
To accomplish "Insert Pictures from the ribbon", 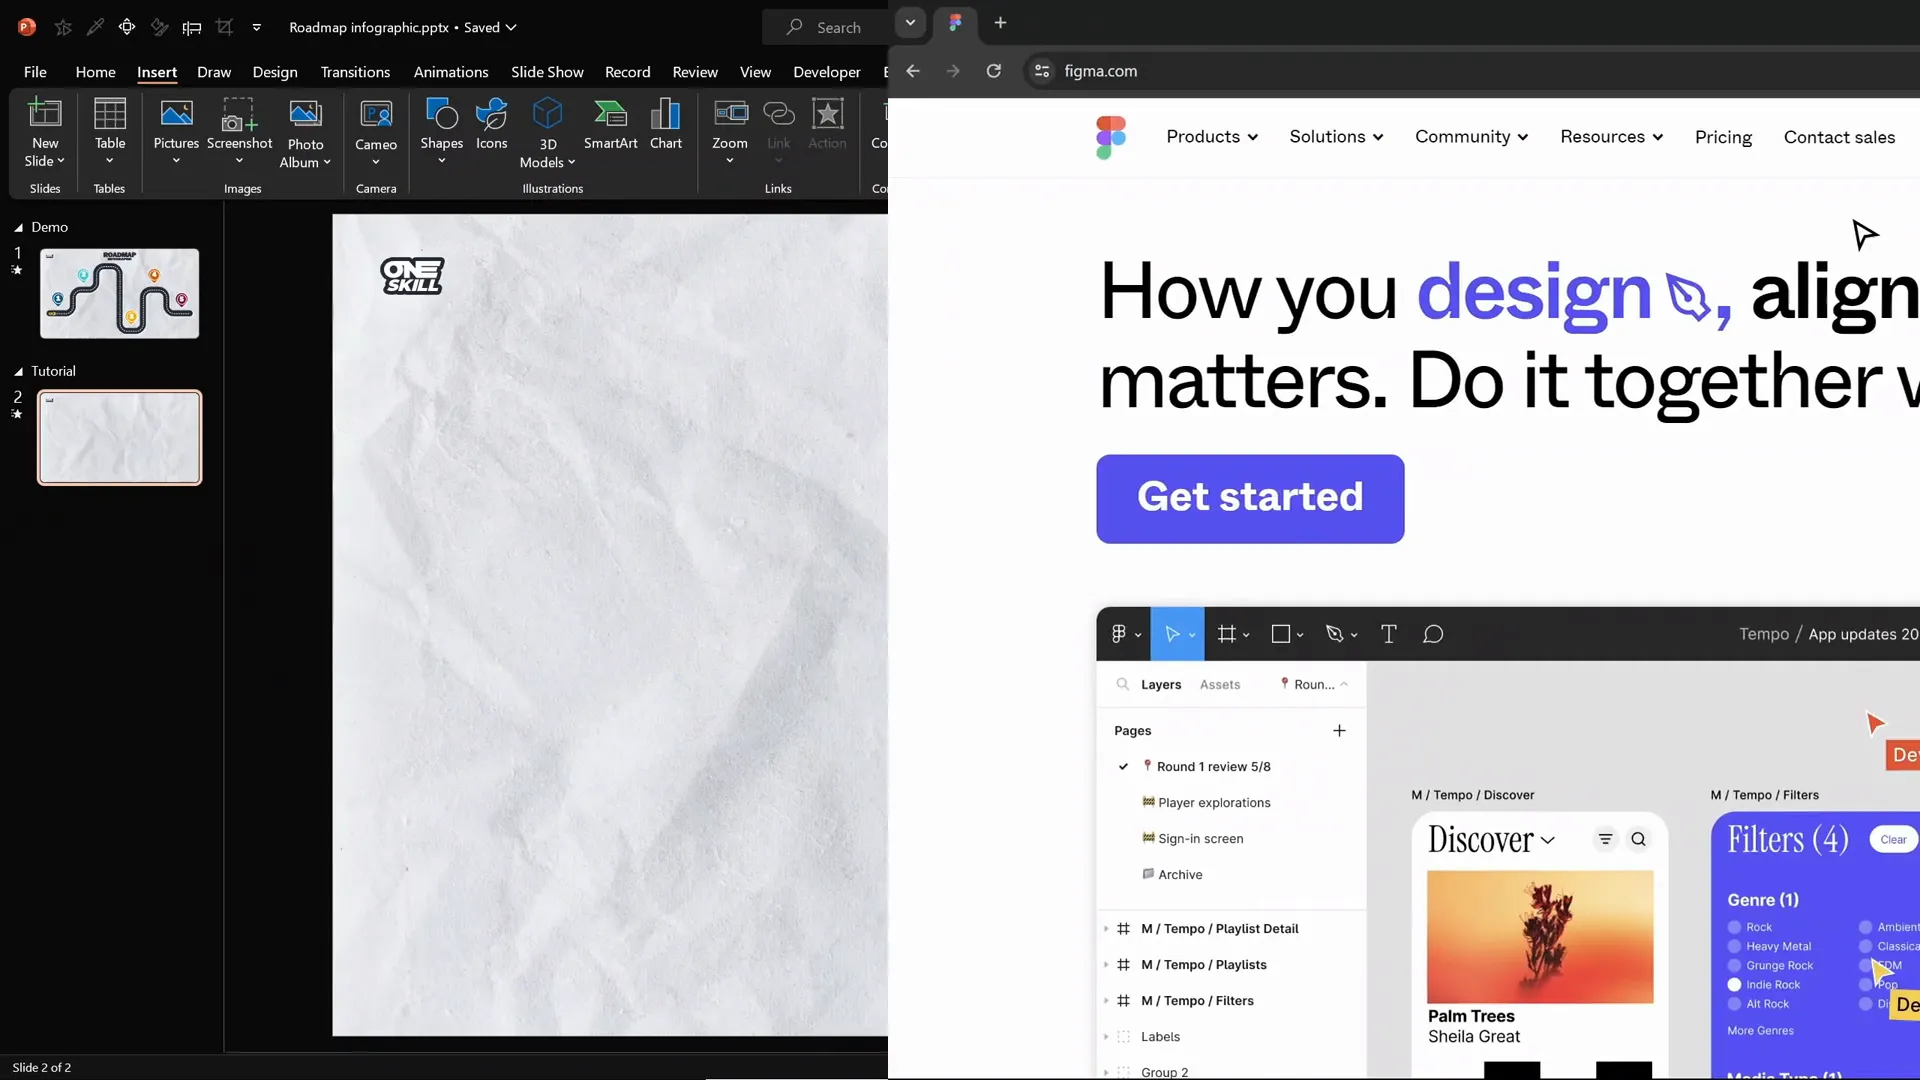I will click(176, 133).
